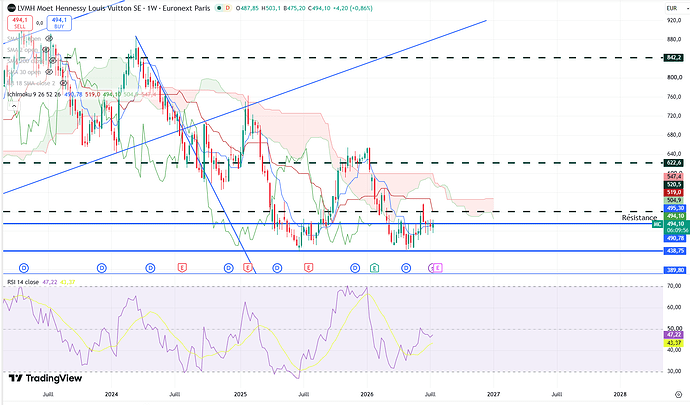This screenshot has width=690, height=405.
Task: Click the 520,5 dark price label
Action: tap(674, 185)
